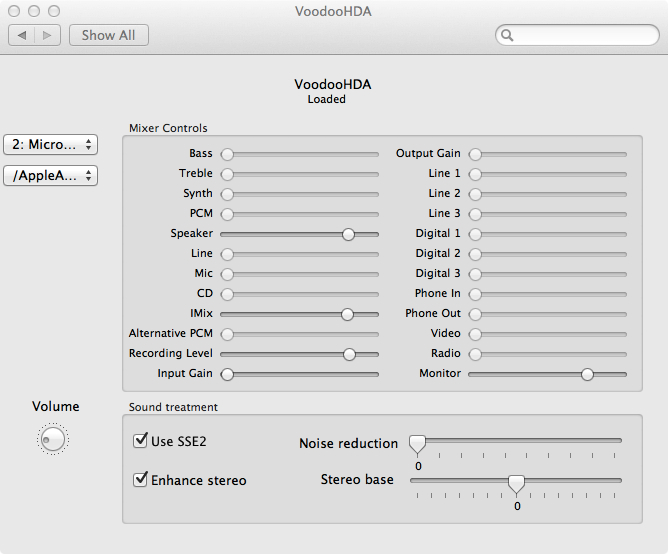The image size is (668, 554).
Task: Click the Digital 2 slider knob
Action: click(x=475, y=254)
